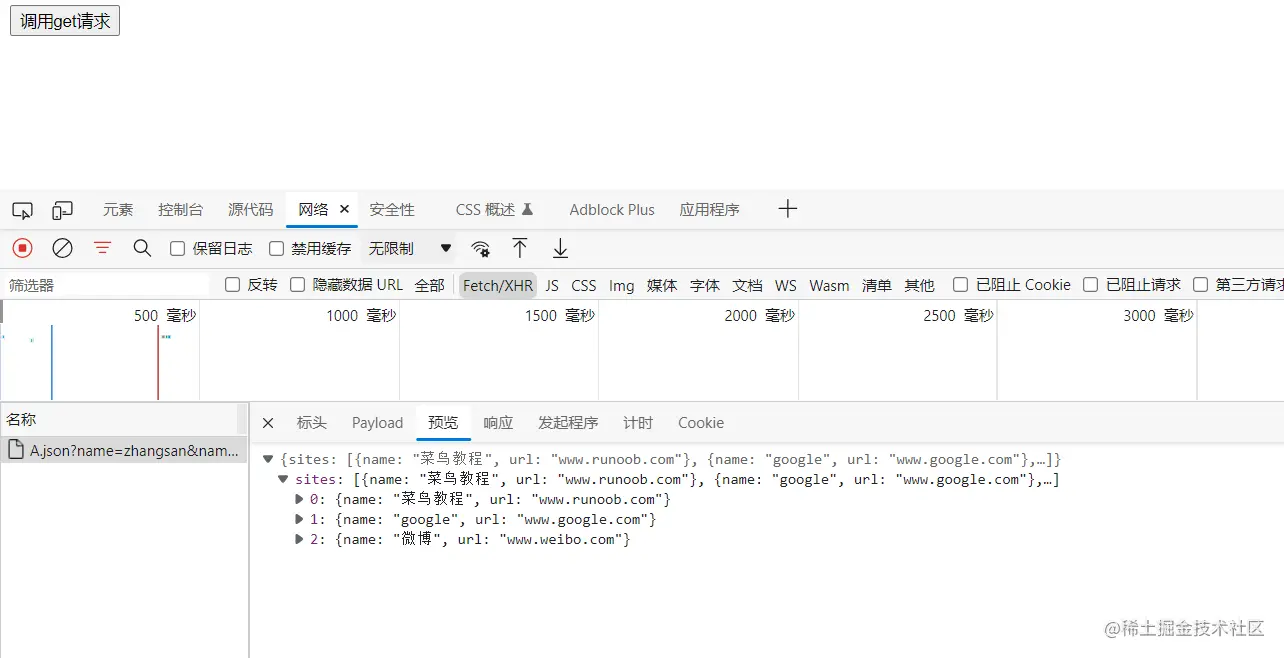Check the 隐藏数据 URL checkbox
Image resolution: width=1284 pixels, height=658 pixels.
click(x=297, y=285)
